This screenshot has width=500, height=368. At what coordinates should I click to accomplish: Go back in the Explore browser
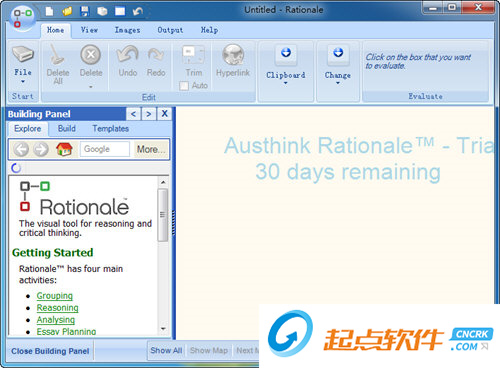pos(21,149)
